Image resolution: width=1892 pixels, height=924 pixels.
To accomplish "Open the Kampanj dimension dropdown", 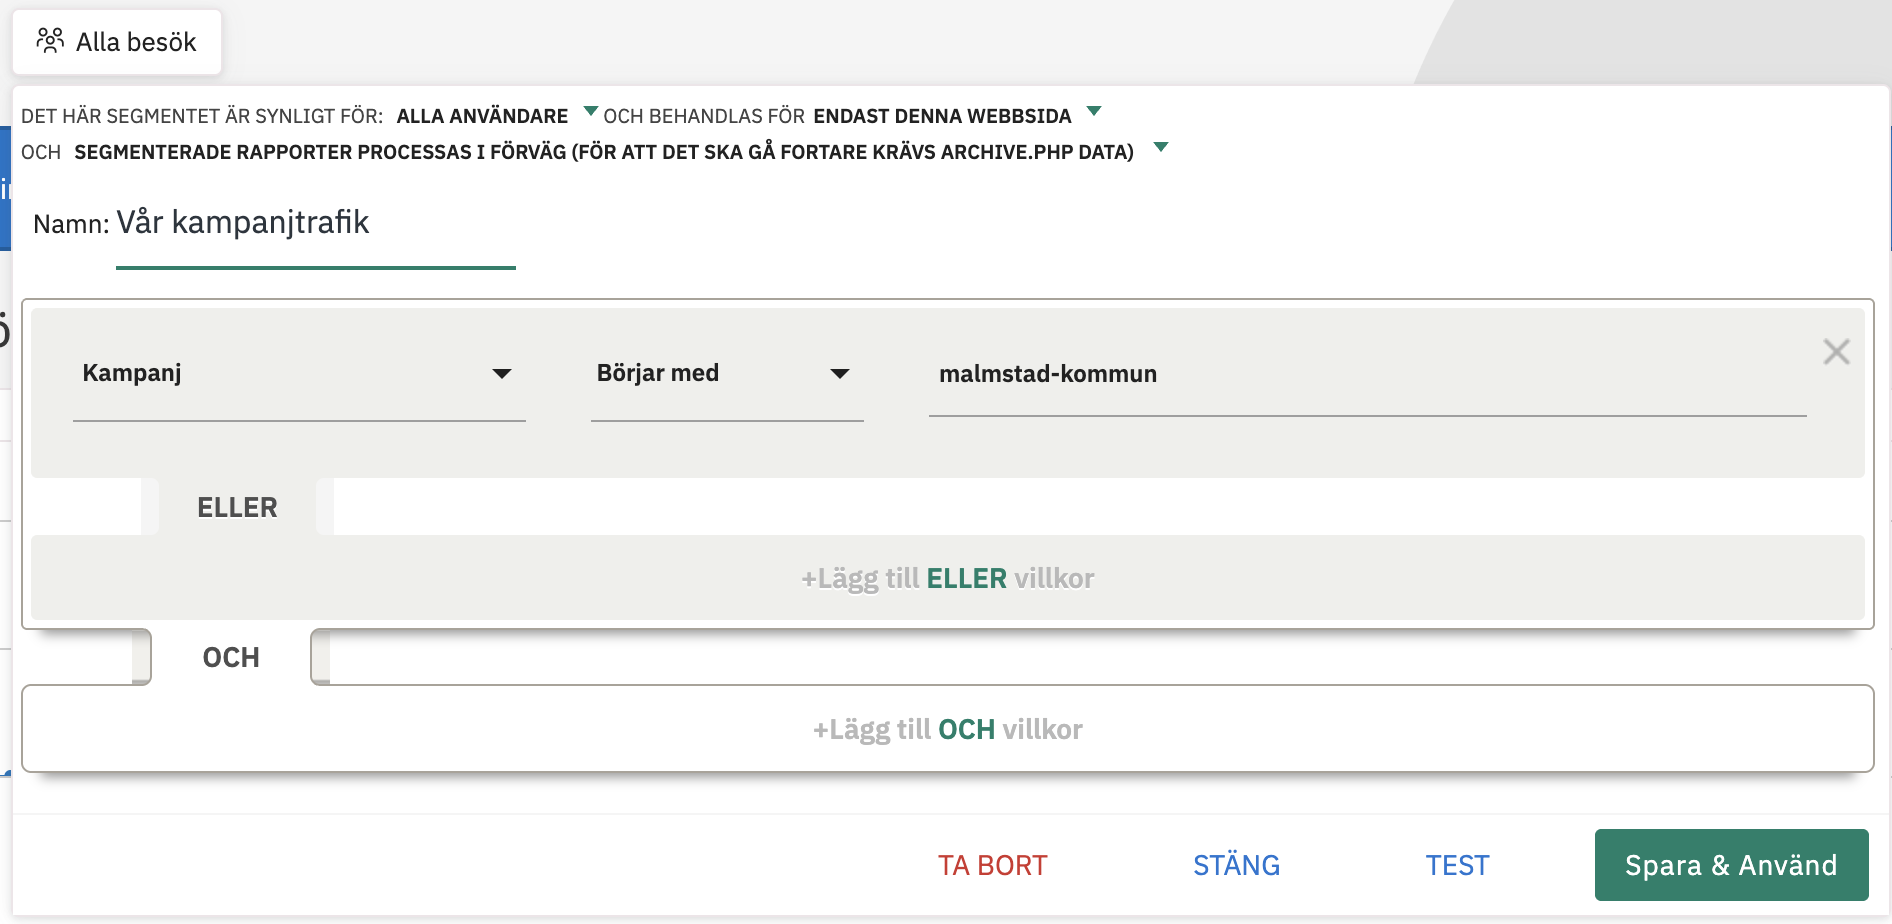I will tap(300, 374).
